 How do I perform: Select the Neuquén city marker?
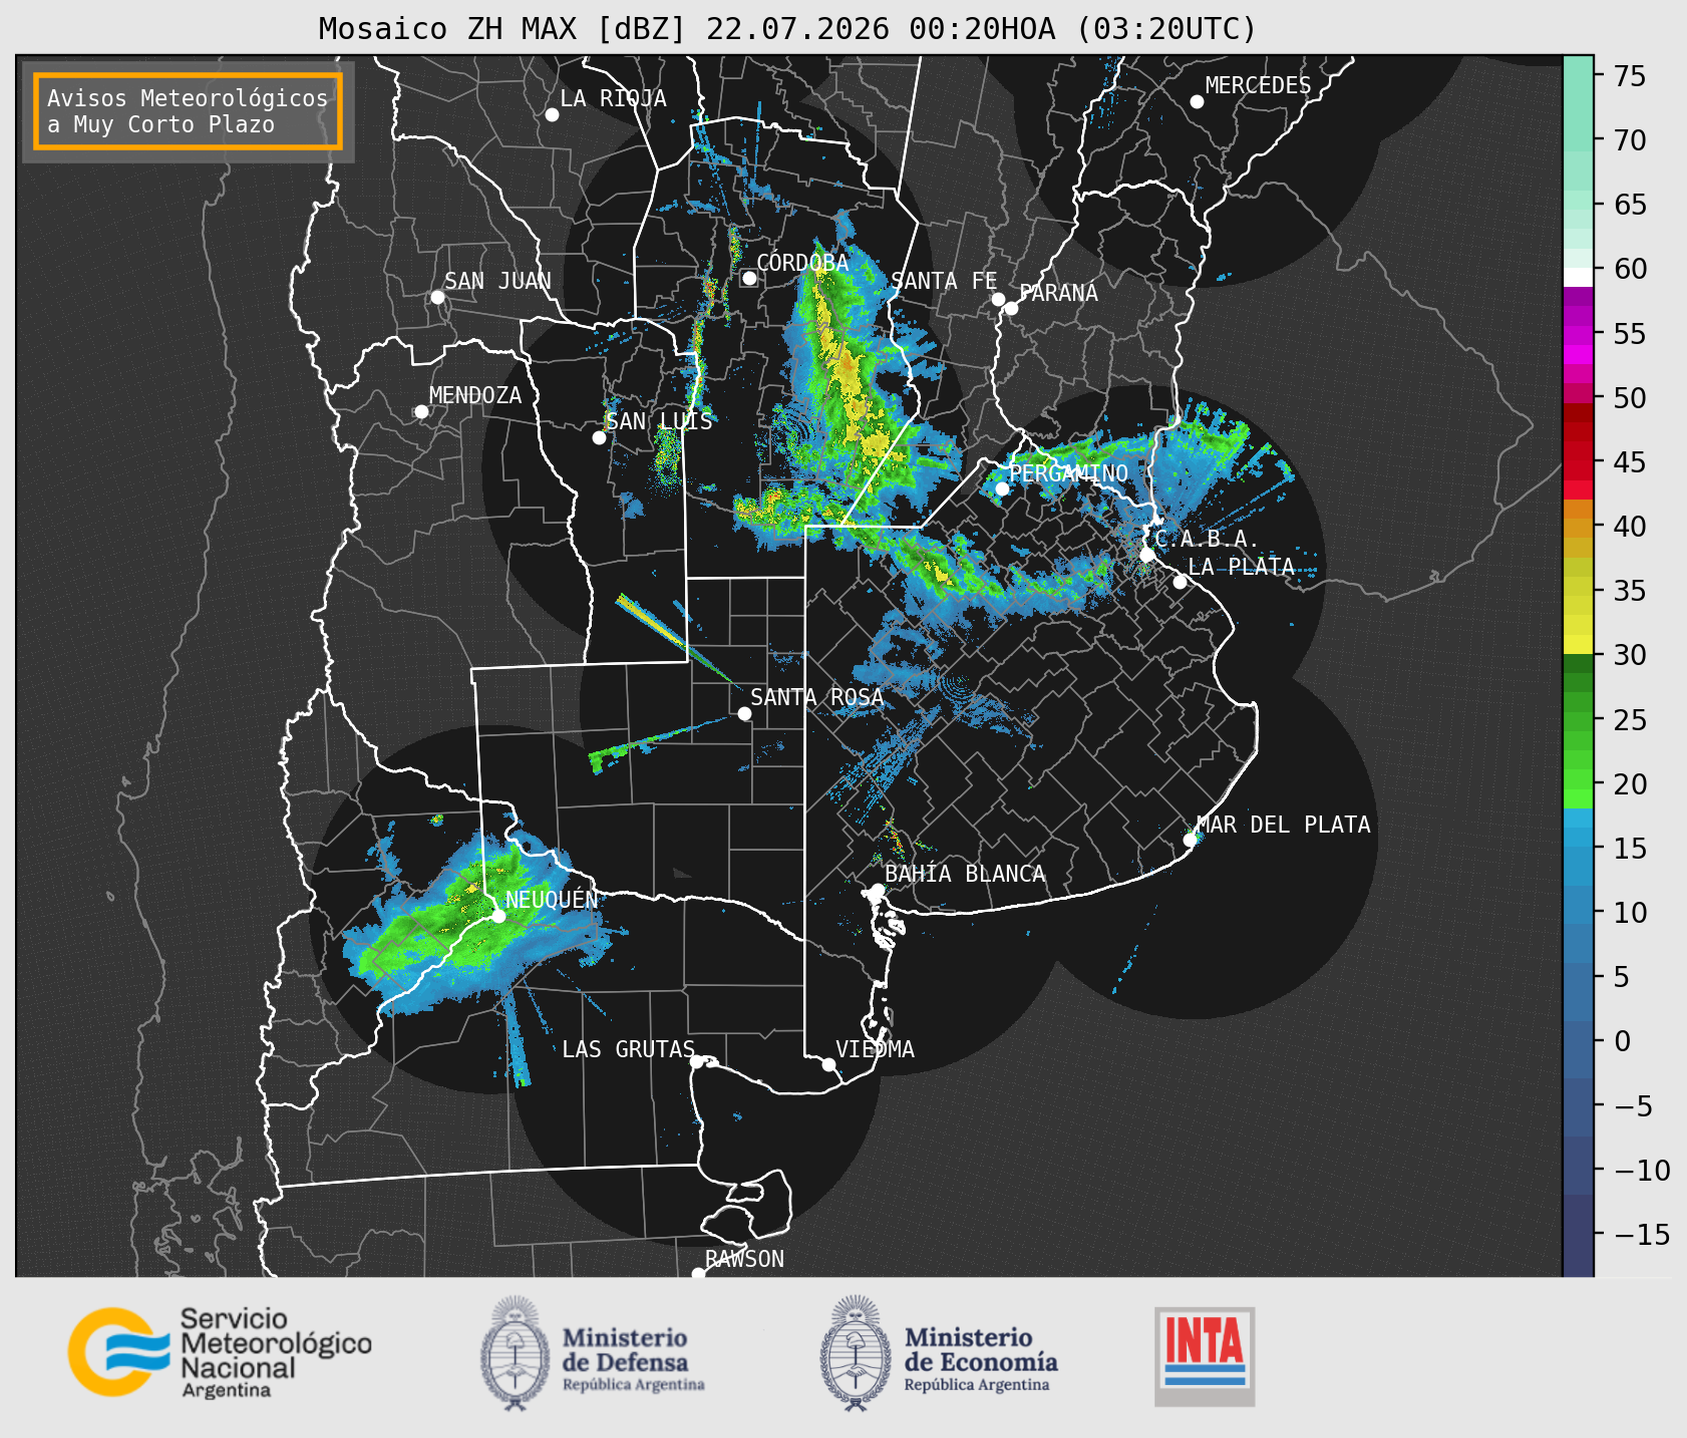[x=498, y=916]
